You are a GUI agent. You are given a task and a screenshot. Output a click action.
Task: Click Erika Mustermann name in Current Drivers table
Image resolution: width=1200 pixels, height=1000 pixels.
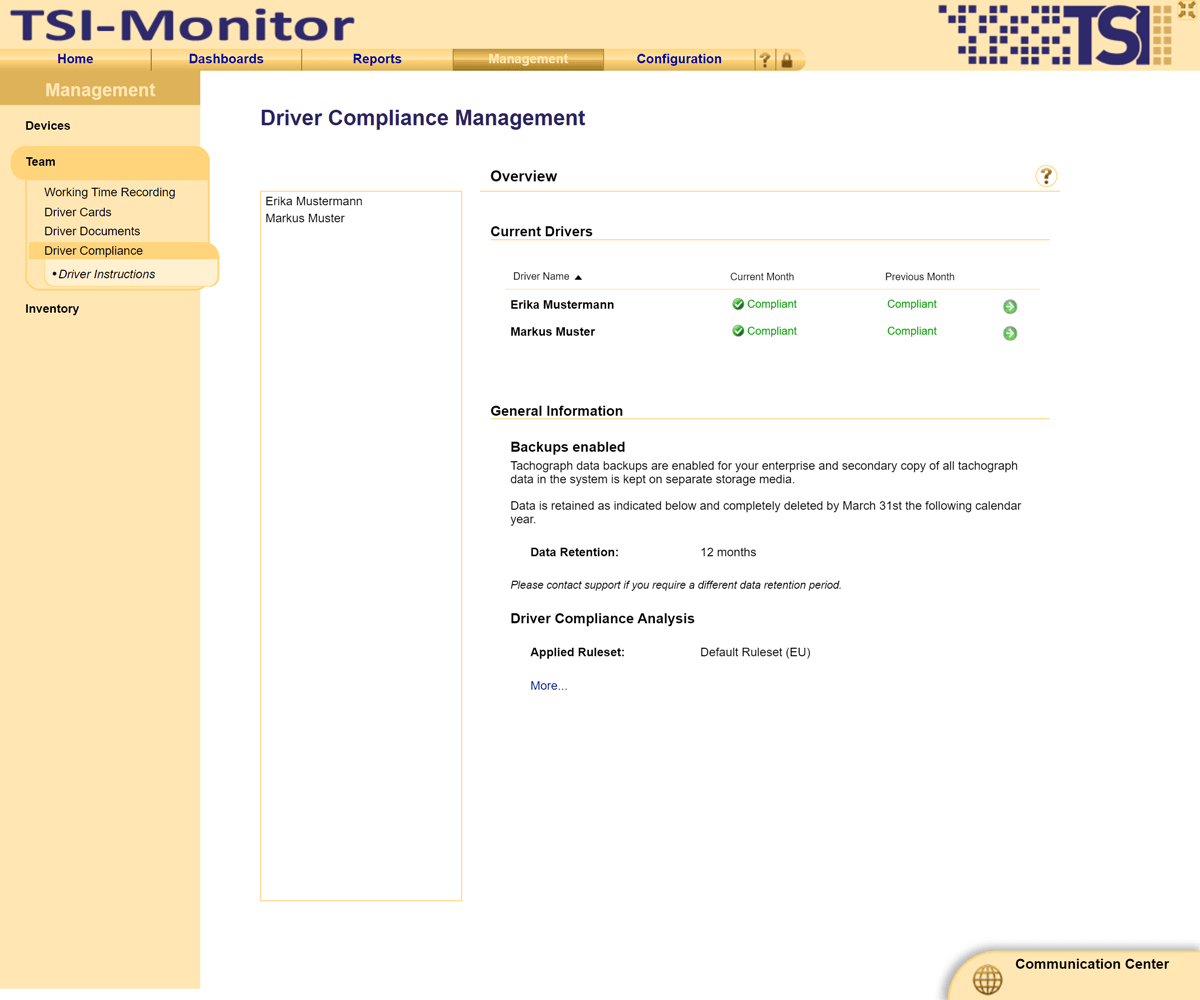coord(562,305)
